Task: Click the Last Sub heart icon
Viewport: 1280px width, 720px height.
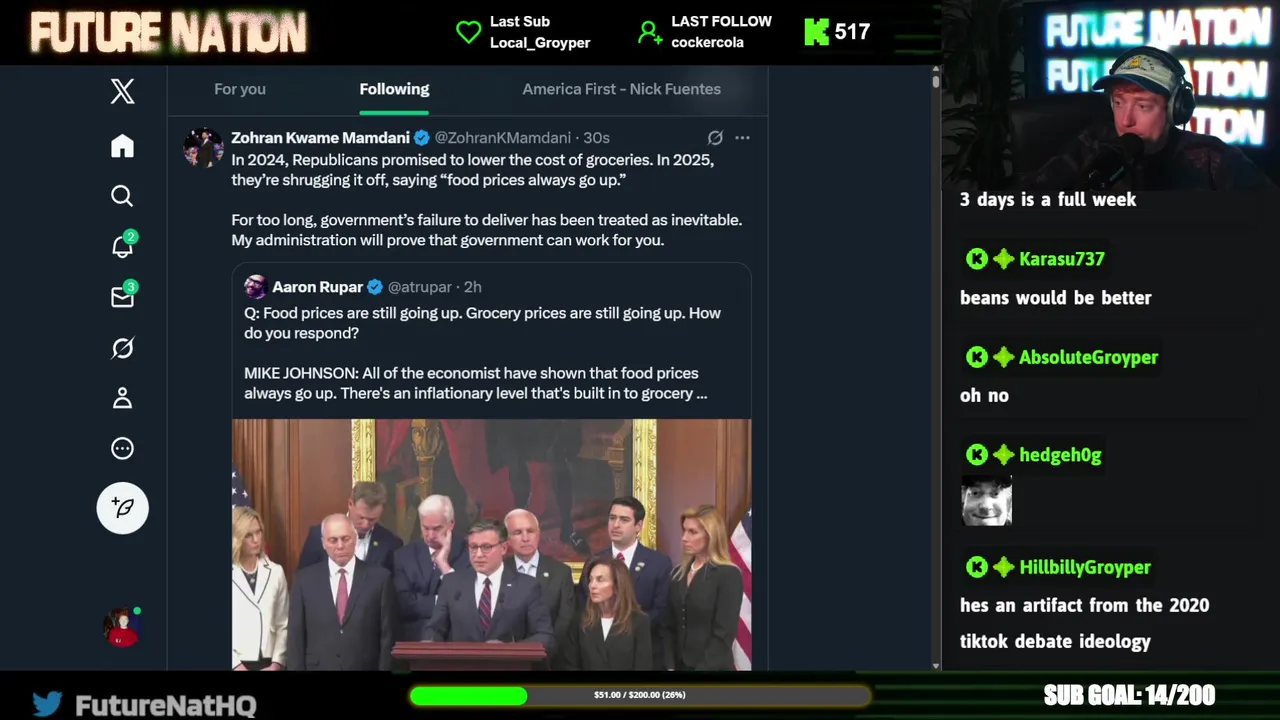Action: pos(468,32)
